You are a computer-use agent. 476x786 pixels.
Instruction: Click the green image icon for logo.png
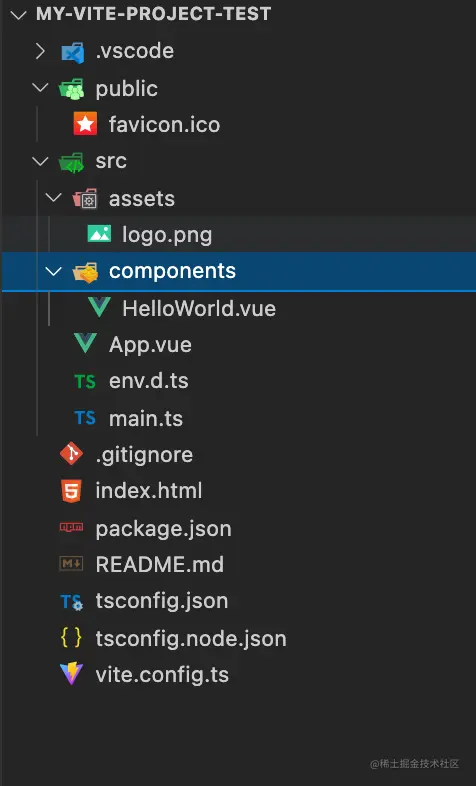pos(99,234)
